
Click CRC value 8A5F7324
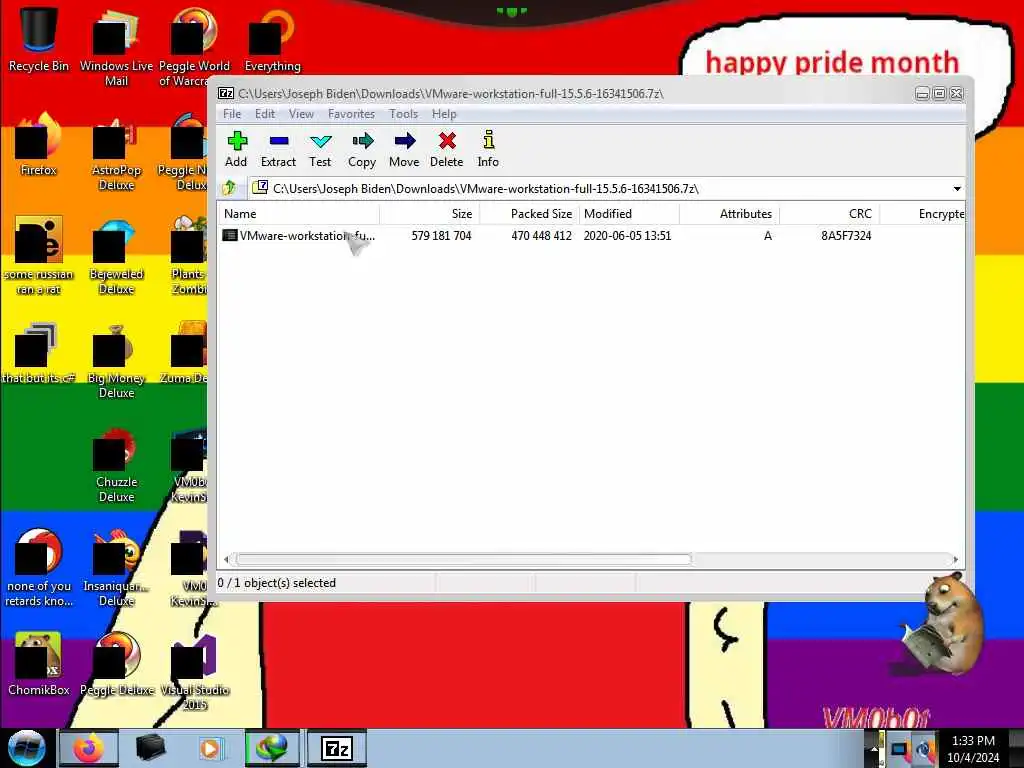point(846,236)
